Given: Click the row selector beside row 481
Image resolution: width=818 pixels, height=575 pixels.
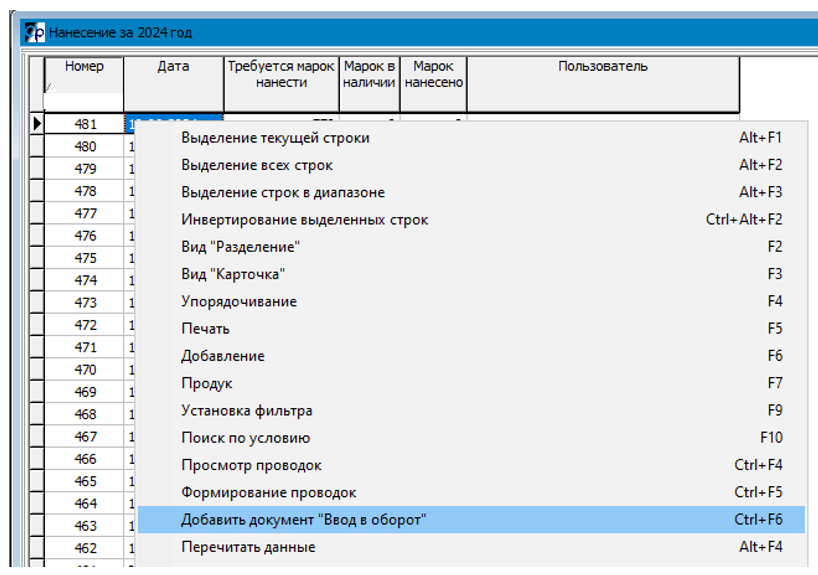Looking at the screenshot, I should pyautogui.click(x=37, y=124).
